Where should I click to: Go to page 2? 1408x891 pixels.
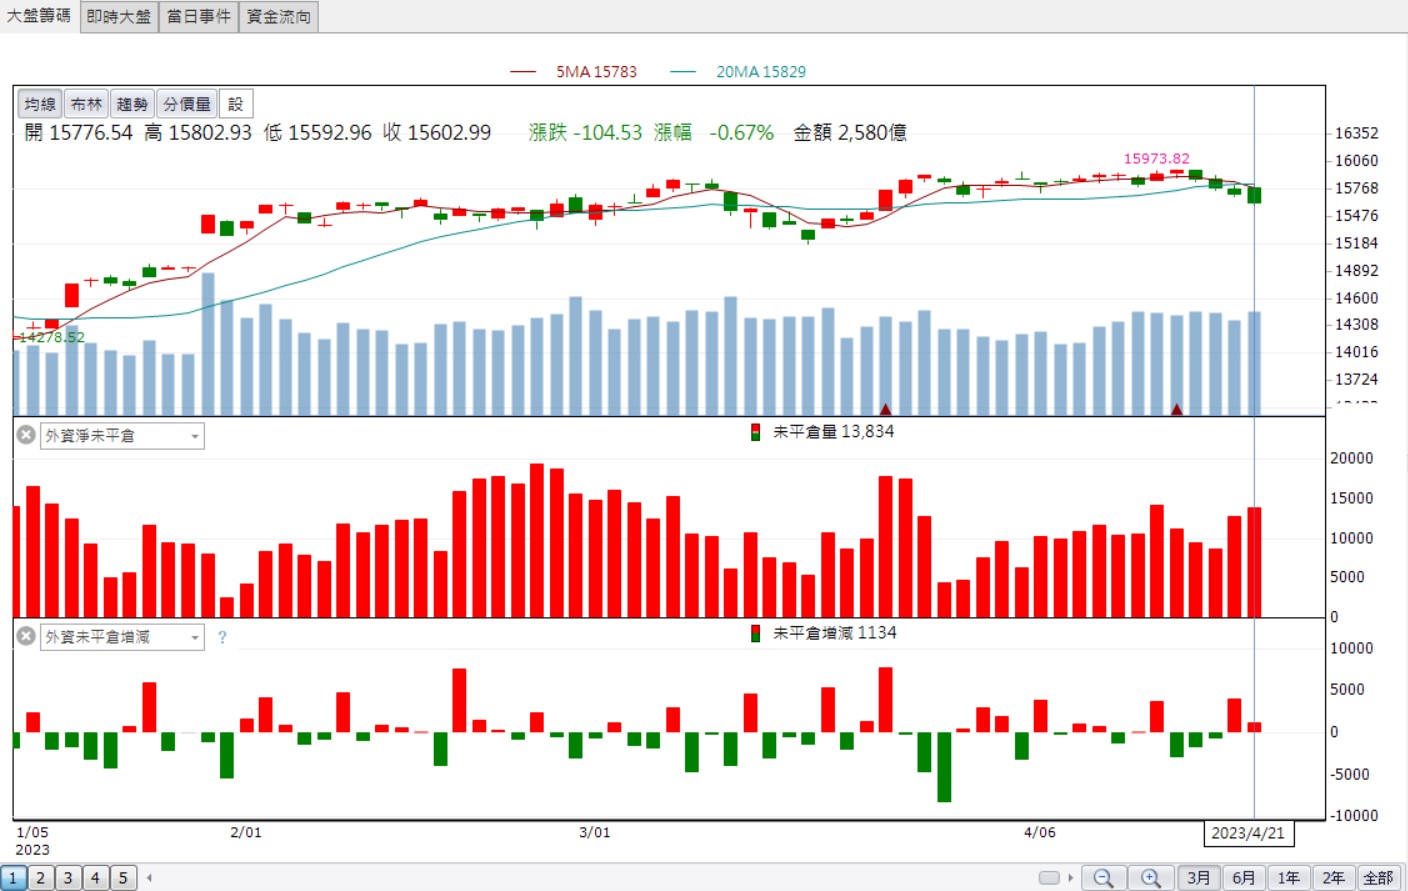pos(41,878)
